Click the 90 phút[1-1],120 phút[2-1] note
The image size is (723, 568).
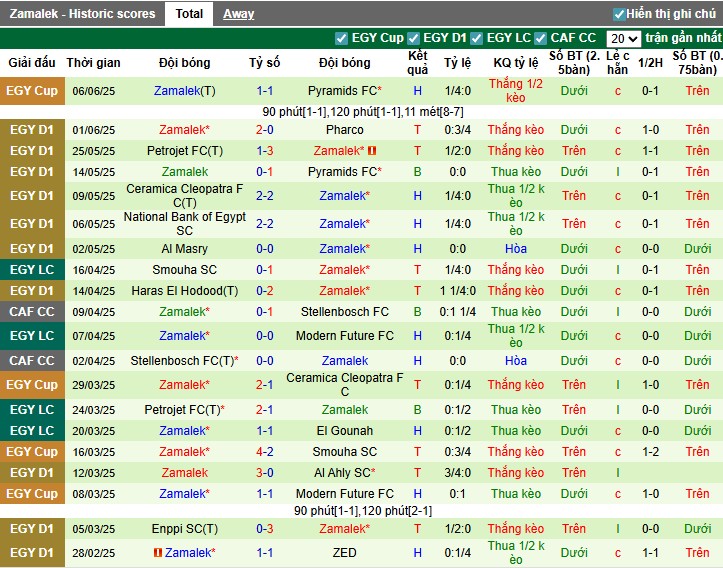363,511
